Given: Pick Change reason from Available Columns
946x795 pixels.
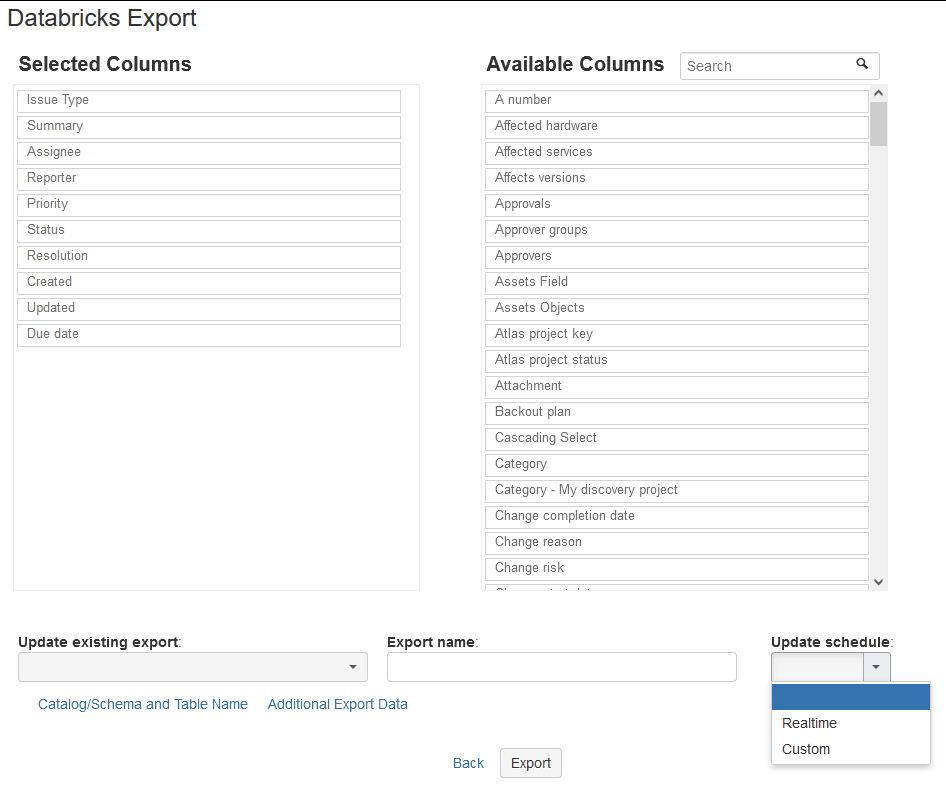Looking at the screenshot, I should point(677,543).
